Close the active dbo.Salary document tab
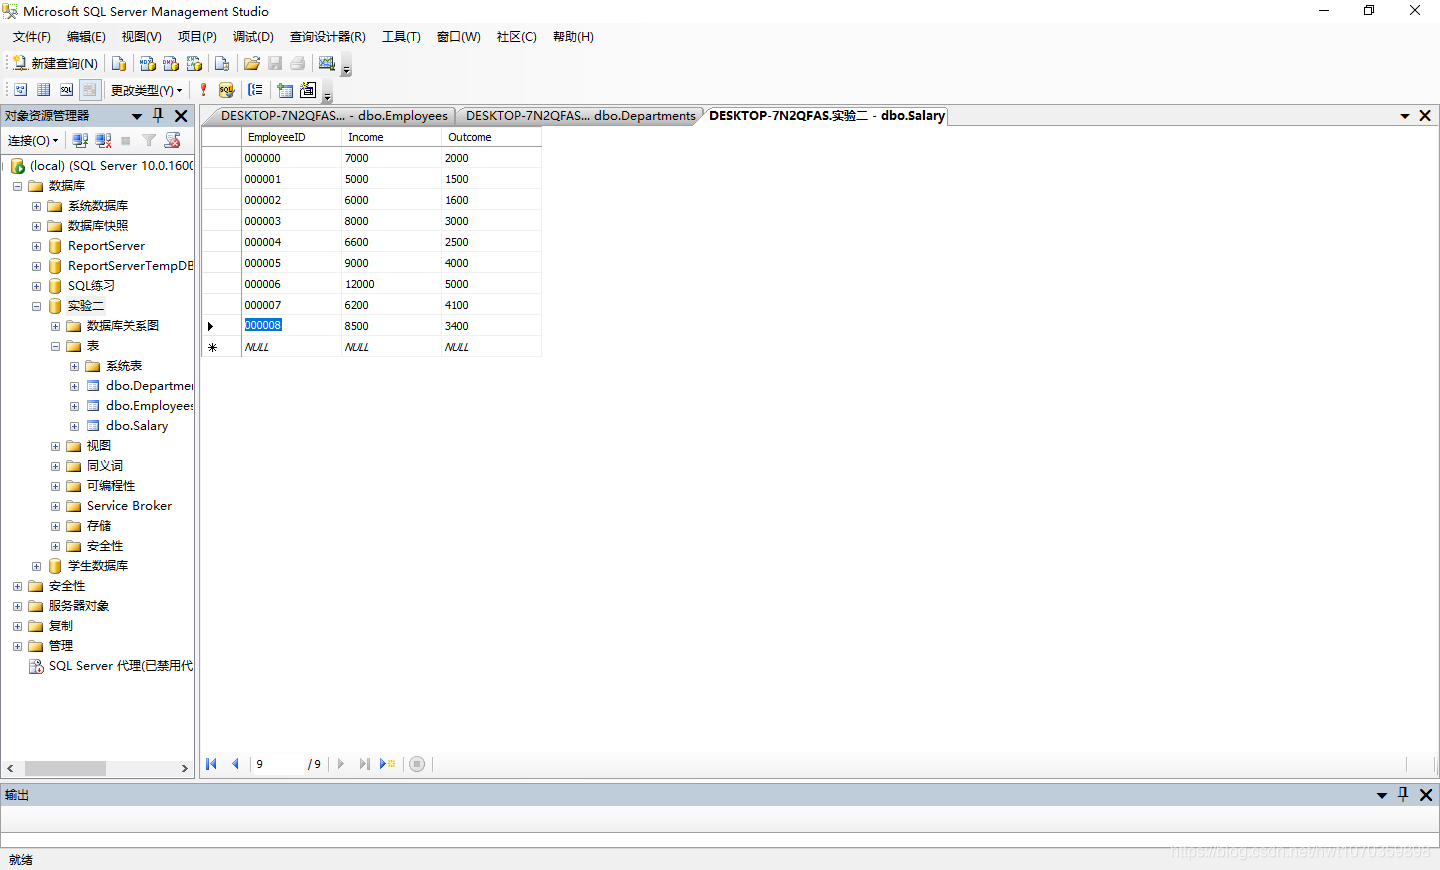Image resolution: width=1440 pixels, height=870 pixels. pos(1425,116)
